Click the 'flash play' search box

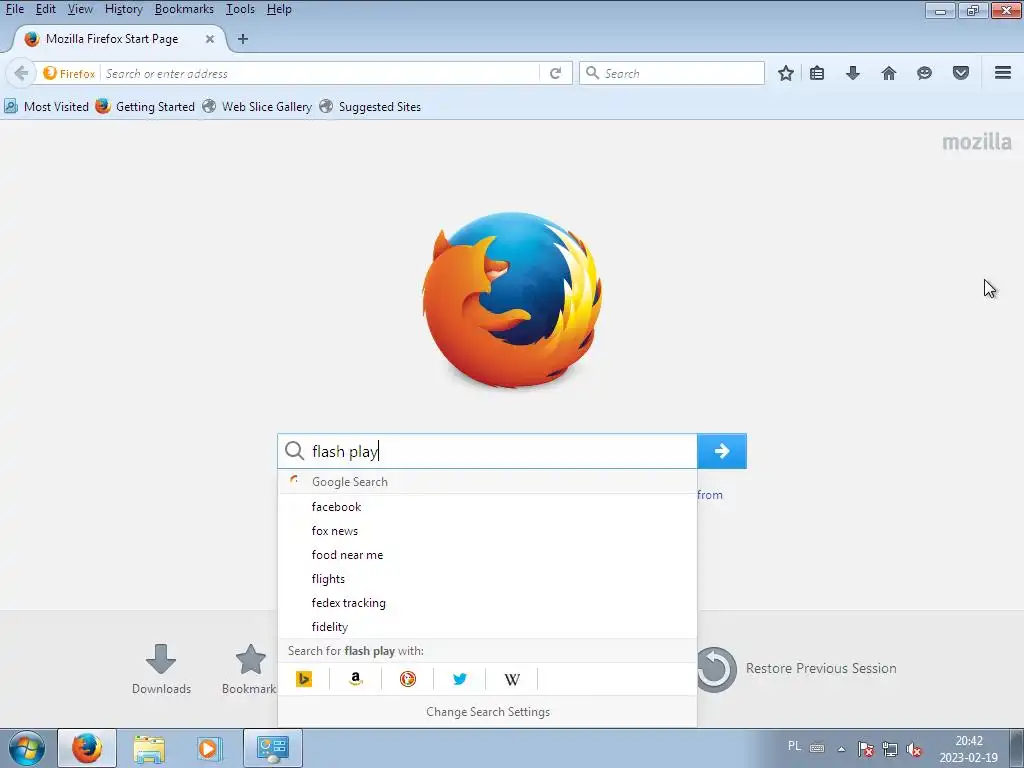click(487, 451)
